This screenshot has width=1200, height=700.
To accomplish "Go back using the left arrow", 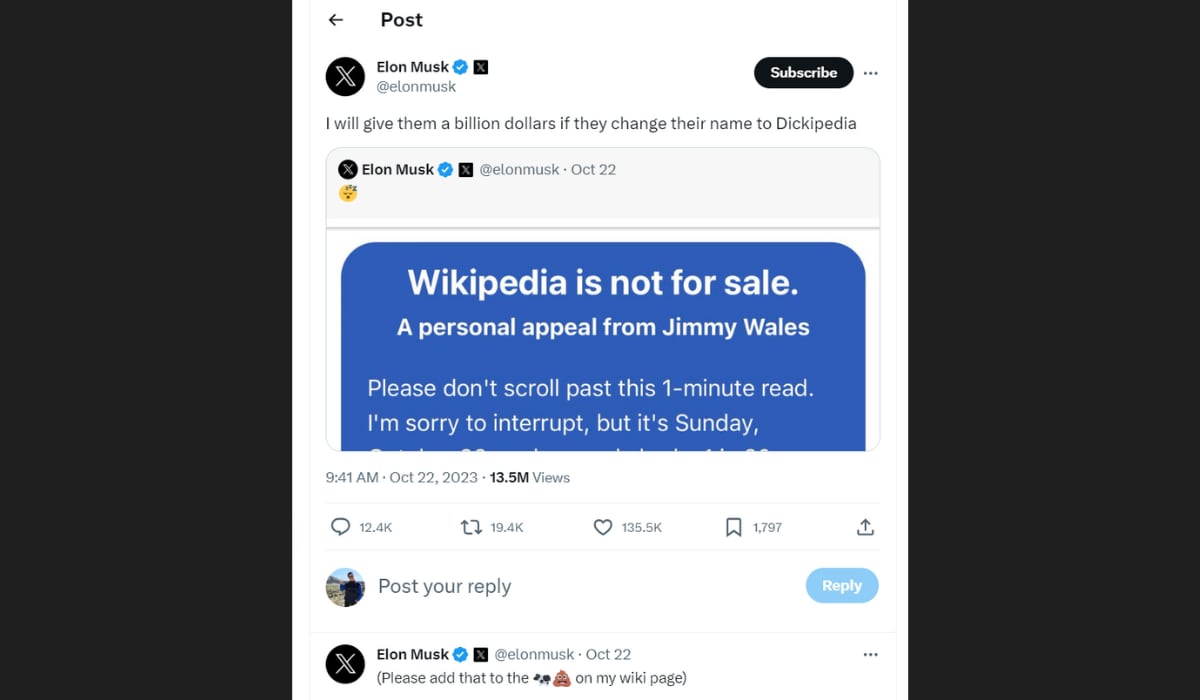I will [x=336, y=20].
